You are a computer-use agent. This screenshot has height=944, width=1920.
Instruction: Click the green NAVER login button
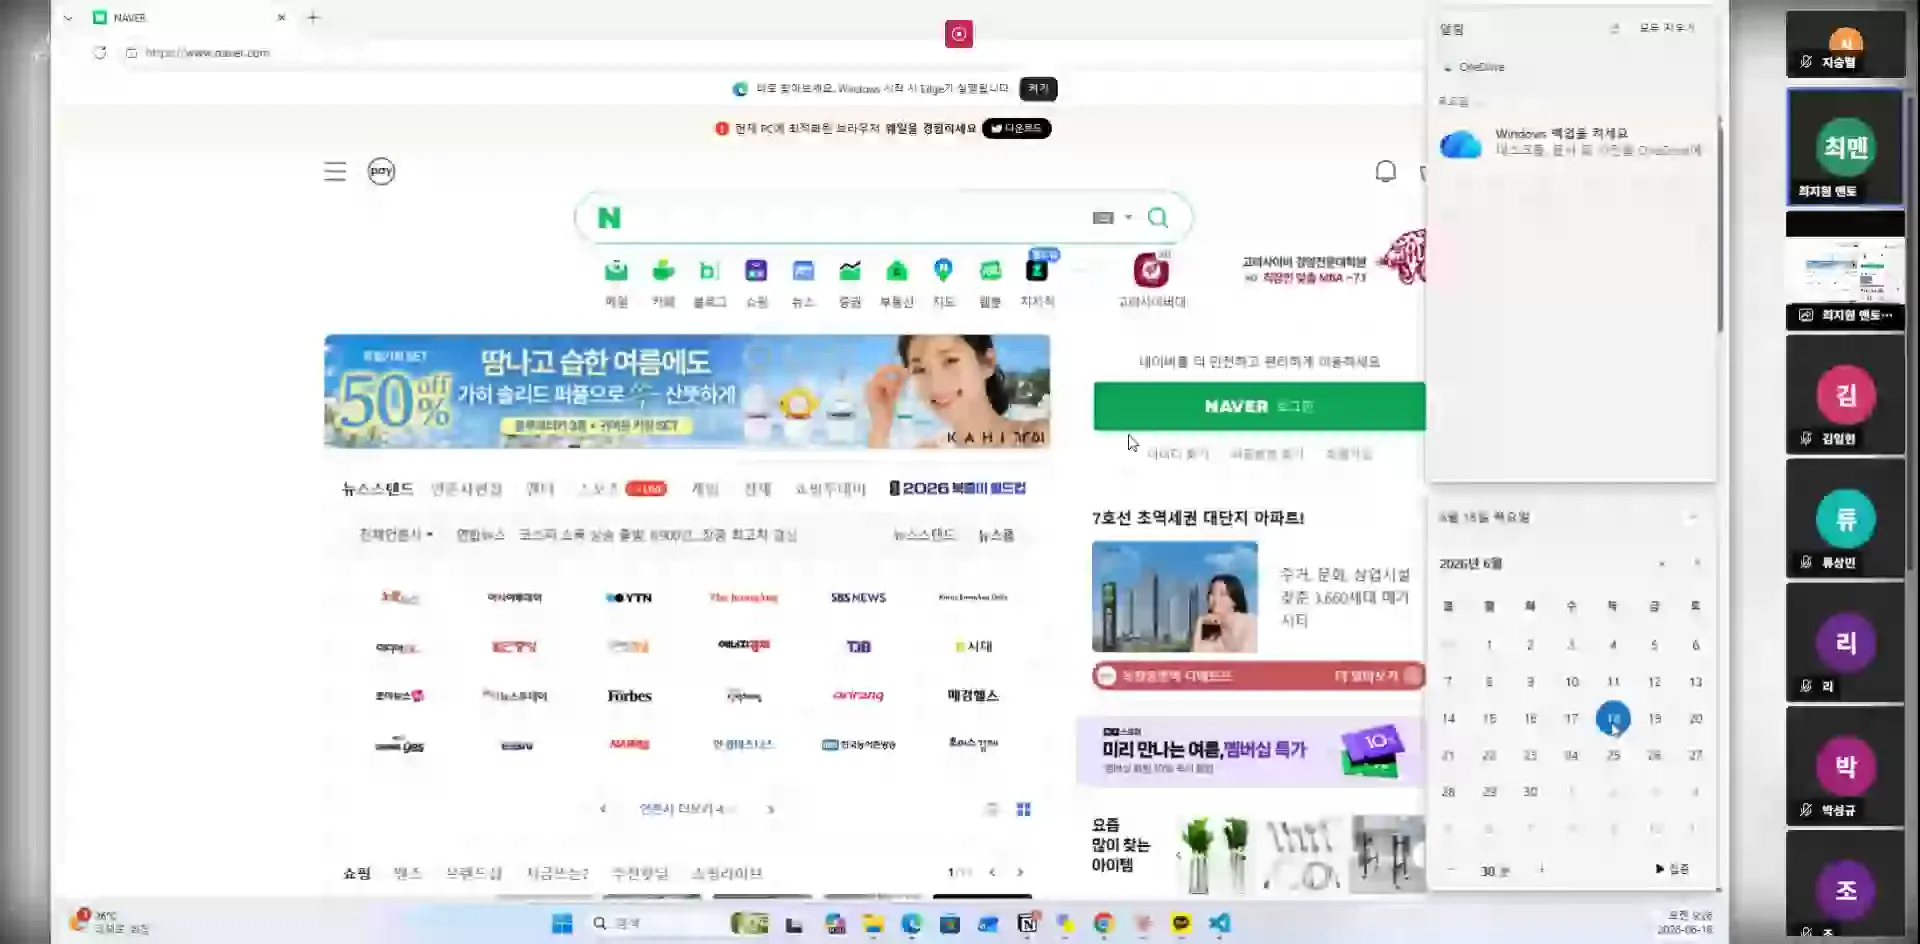pos(1259,406)
